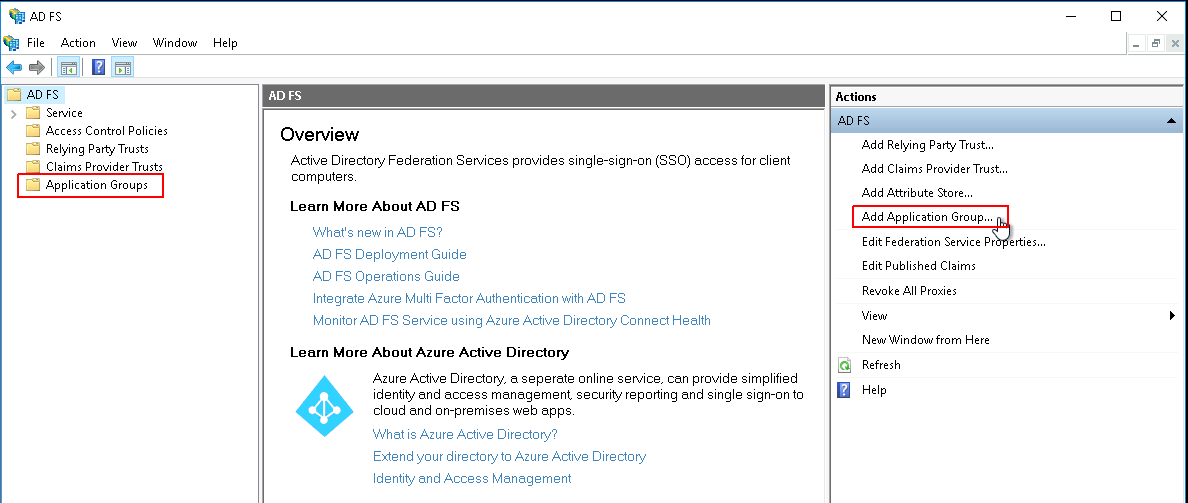Open the View submenu arrow in Actions
1188x503 pixels.
[1172, 316]
